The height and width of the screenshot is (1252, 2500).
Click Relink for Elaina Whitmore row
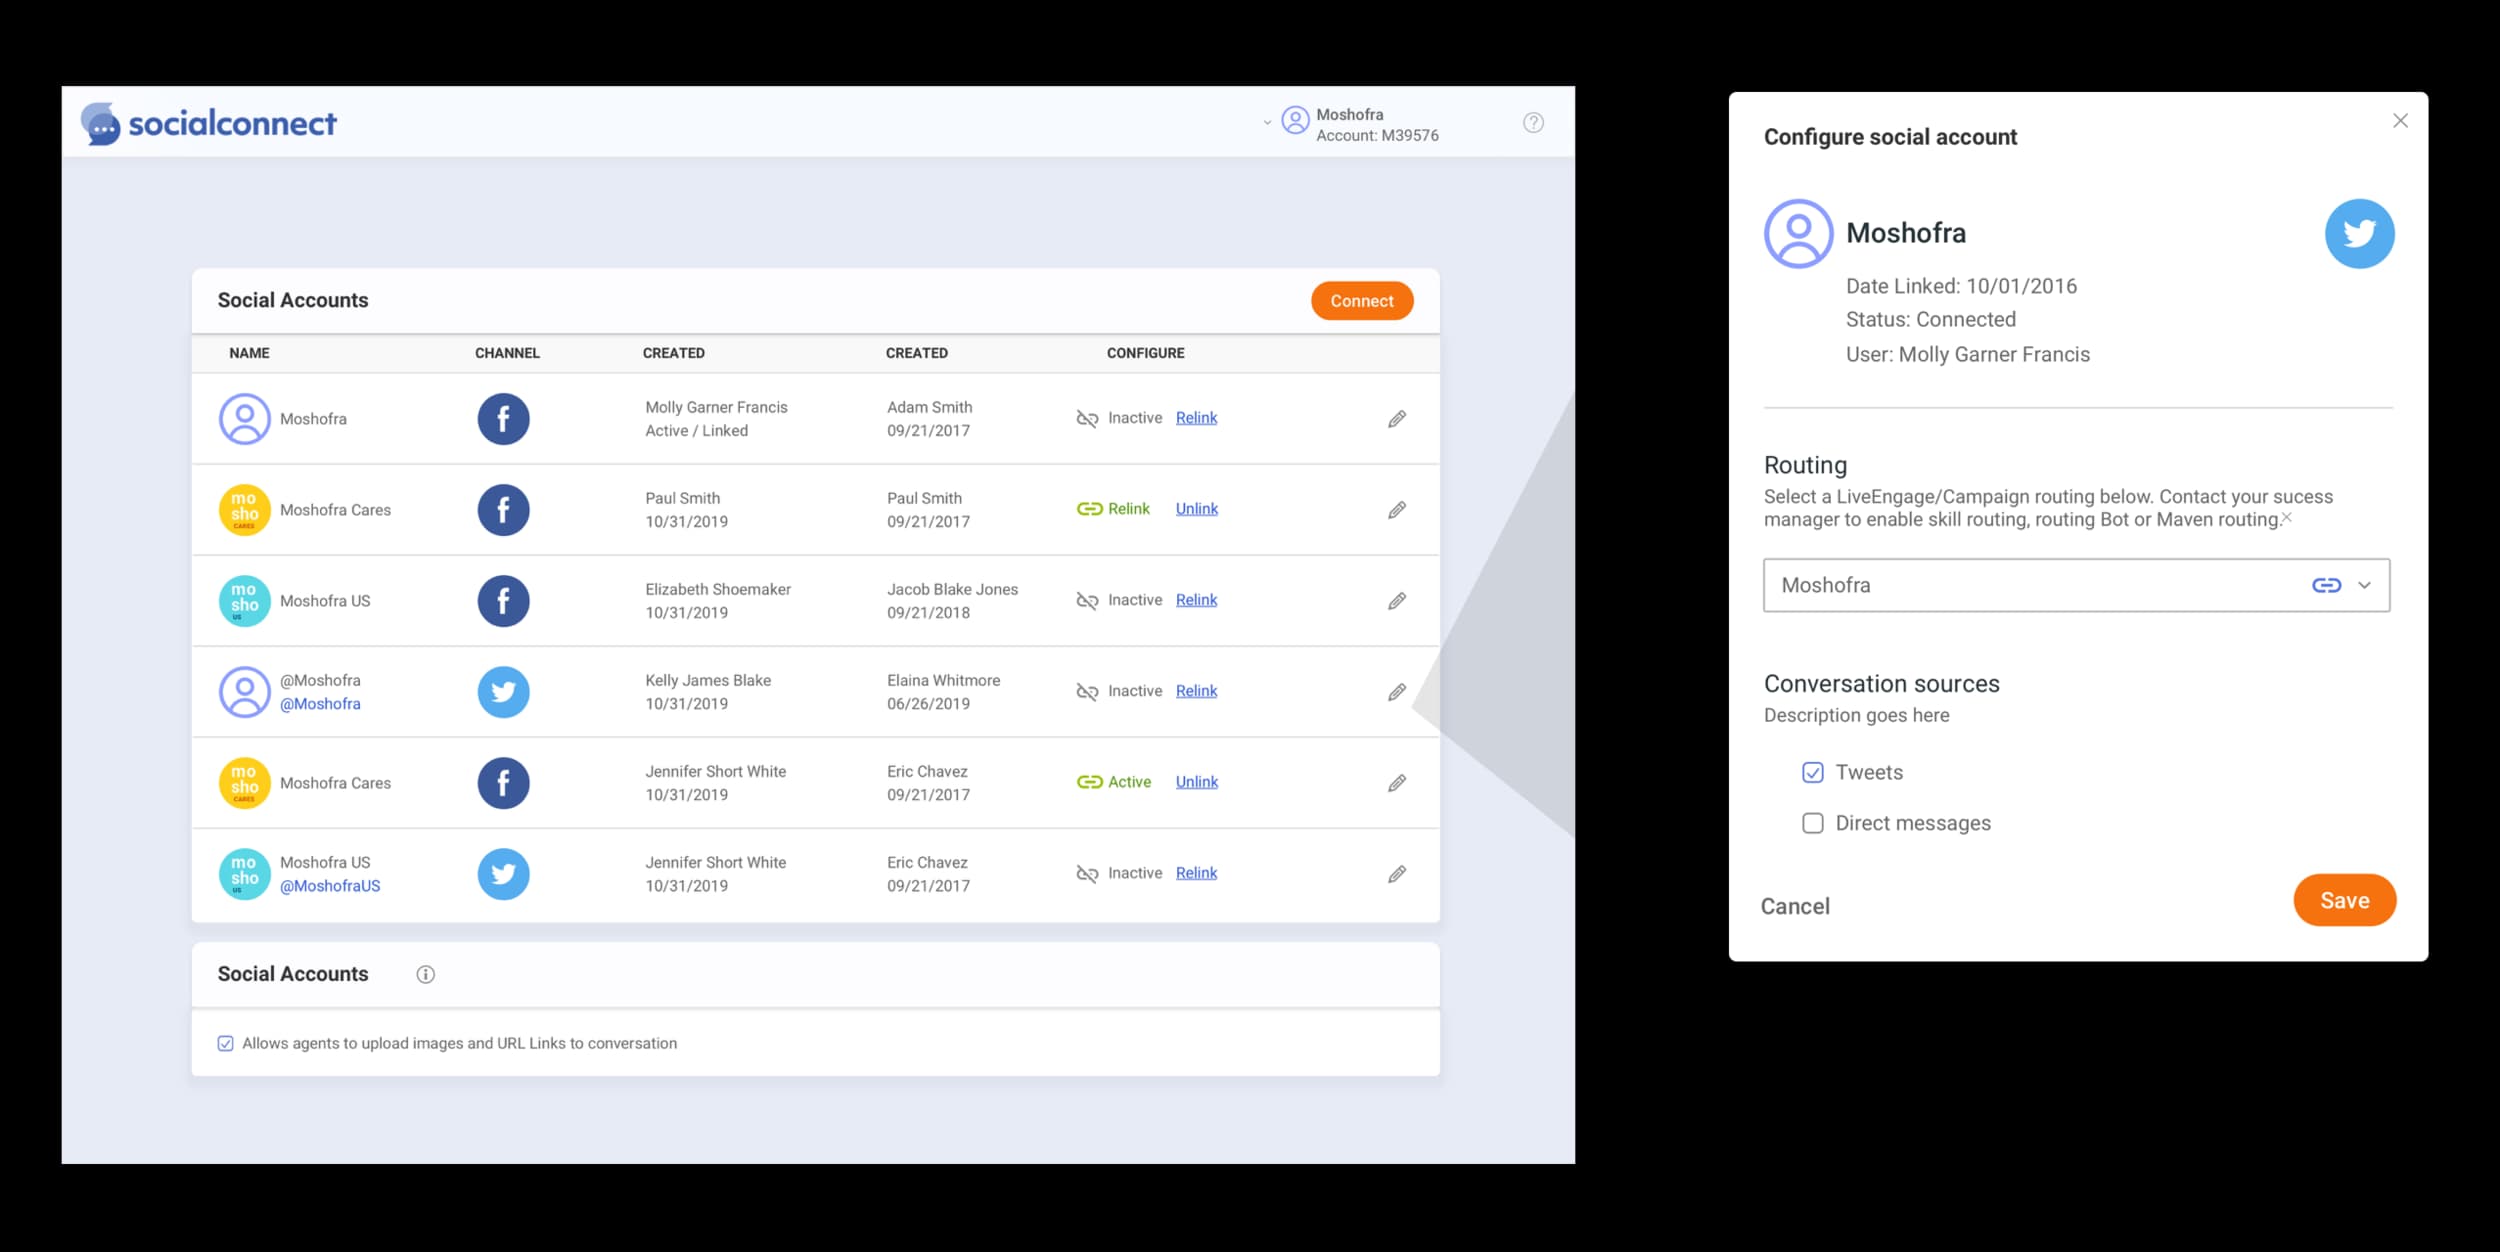[x=1196, y=691]
